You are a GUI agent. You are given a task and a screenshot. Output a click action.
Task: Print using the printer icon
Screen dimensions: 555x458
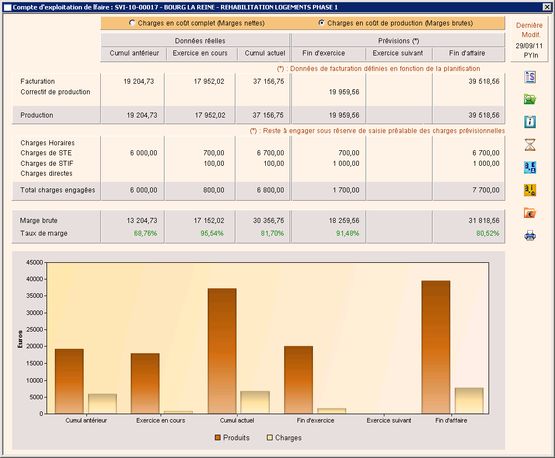(x=530, y=235)
